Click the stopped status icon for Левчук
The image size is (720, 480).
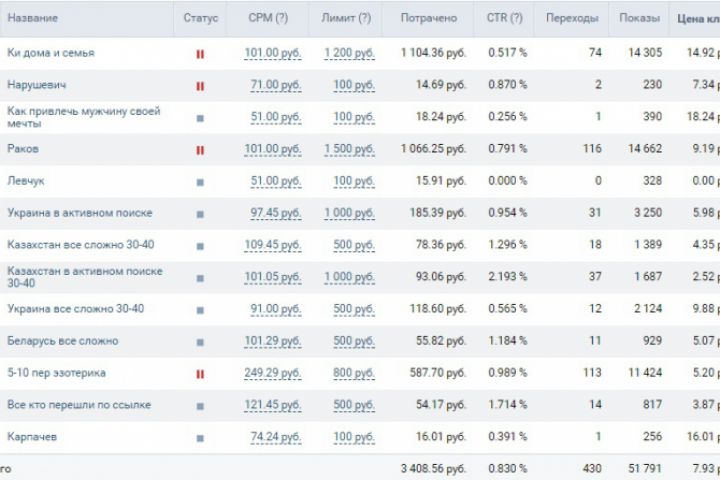click(x=200, y=182)
